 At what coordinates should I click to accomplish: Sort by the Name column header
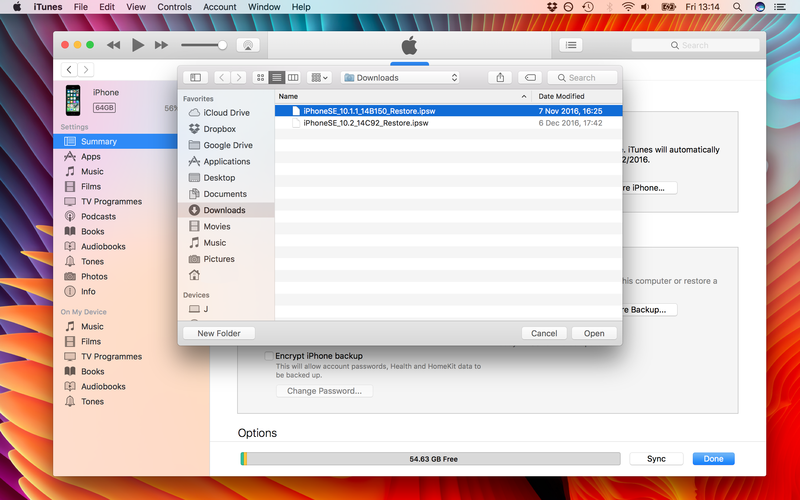click(403, 96)
